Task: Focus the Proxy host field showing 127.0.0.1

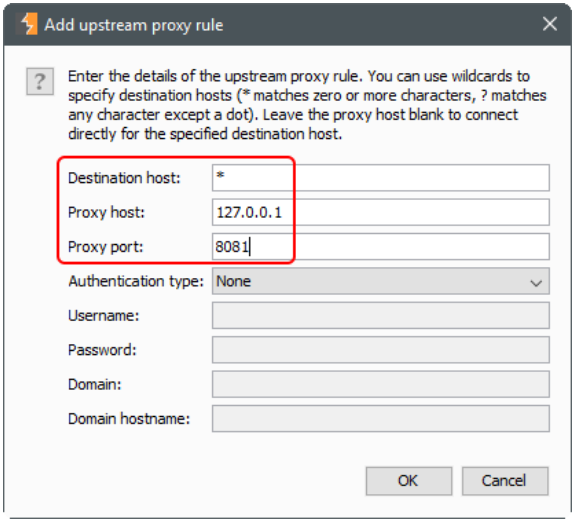Action: click(x=380, y=212)
